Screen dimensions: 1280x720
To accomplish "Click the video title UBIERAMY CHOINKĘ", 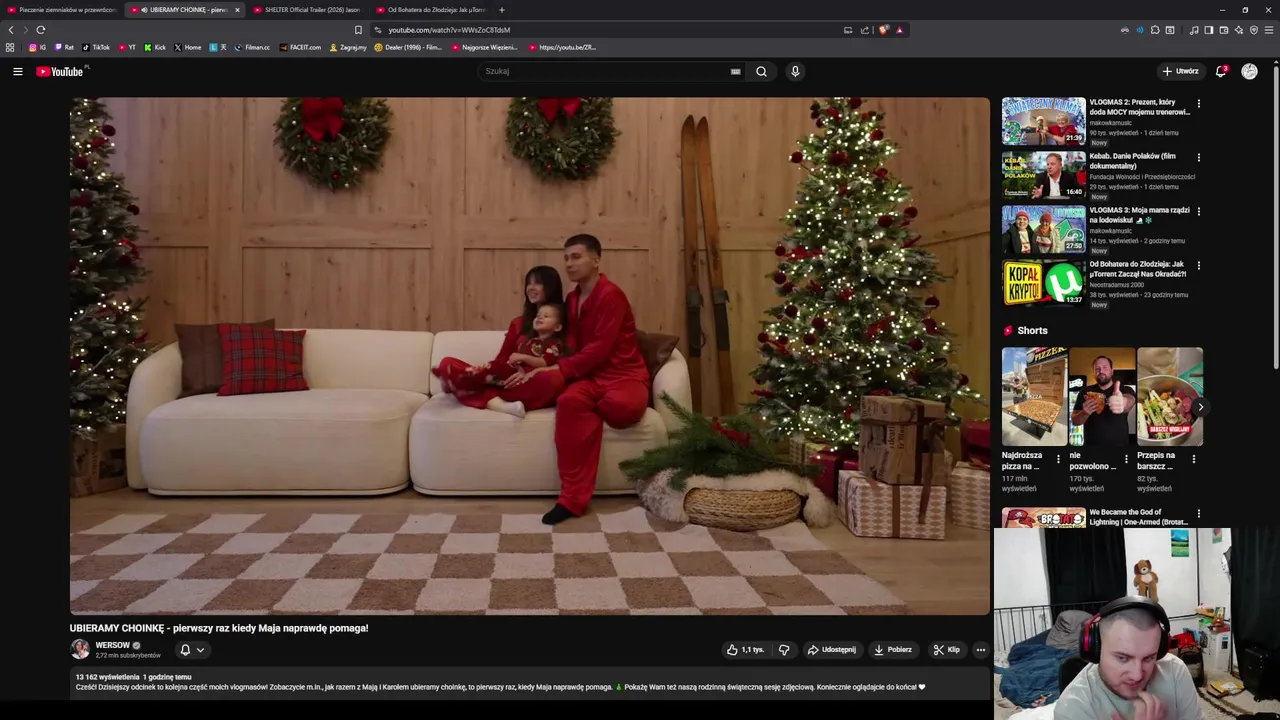I will 219,628.
